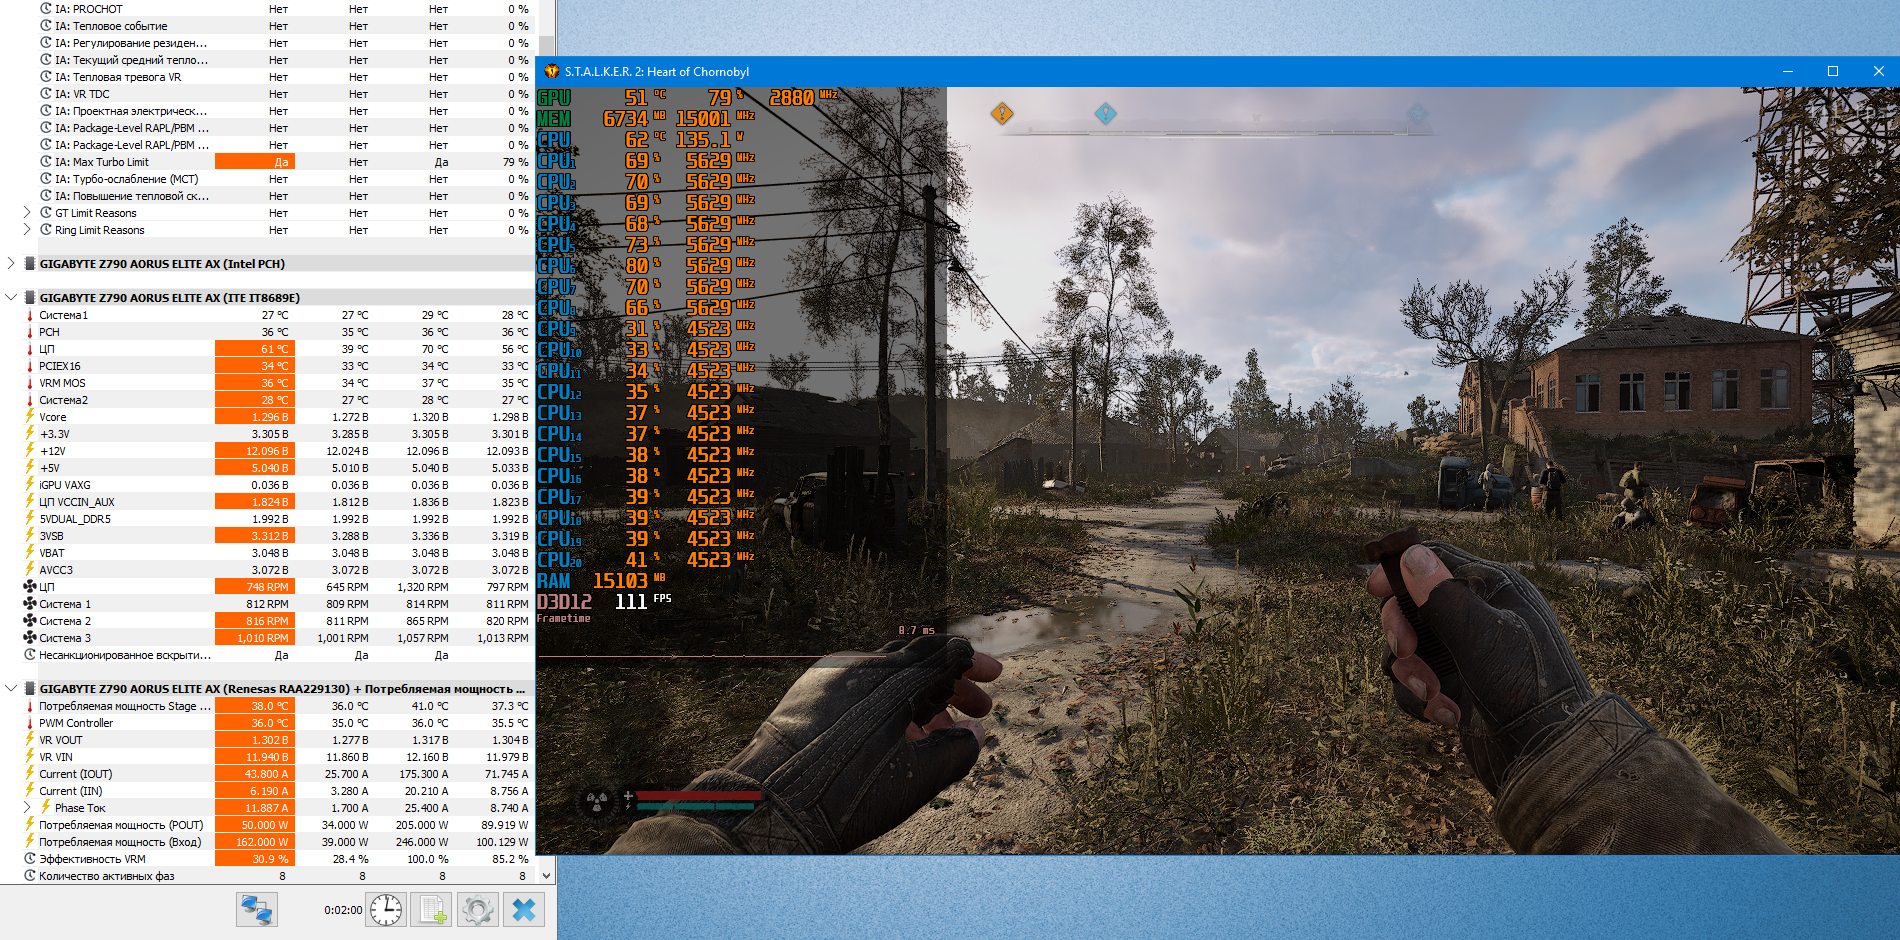Click the lightning icon on the VR VOUT row
The image size is (1900, 940).
(30, 740)
